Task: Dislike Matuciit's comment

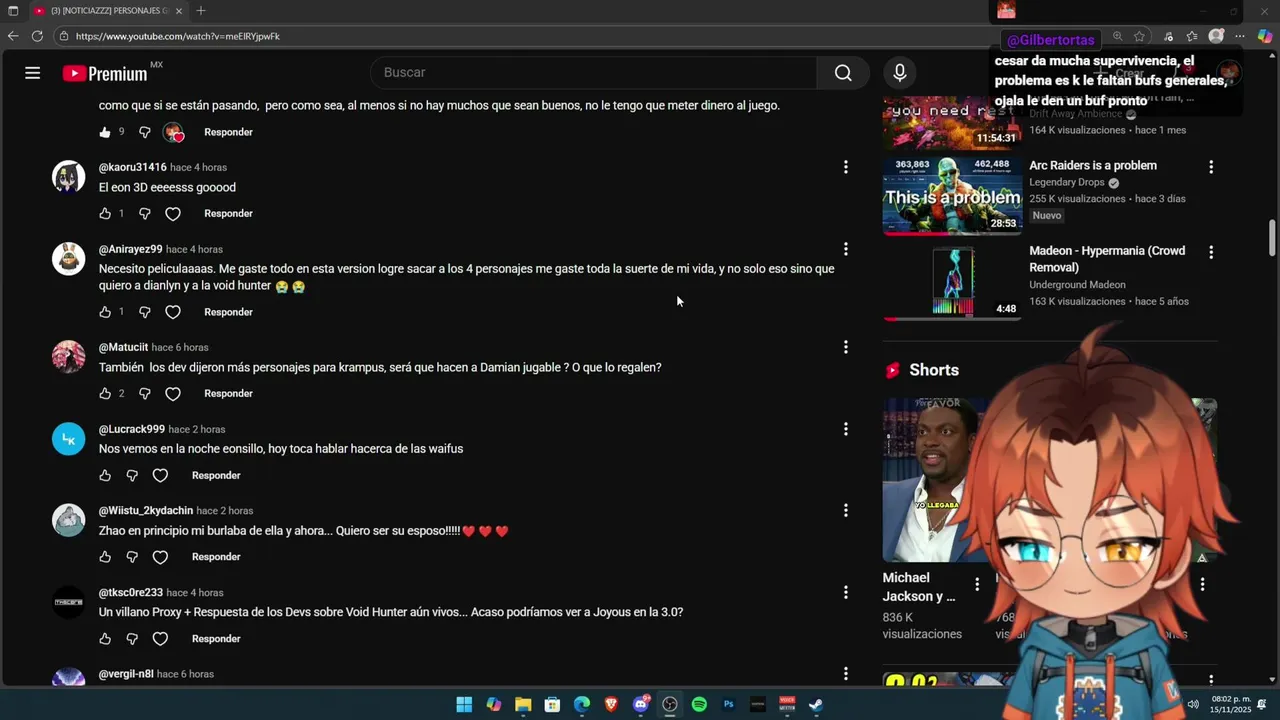Action: tap(144, 394)
